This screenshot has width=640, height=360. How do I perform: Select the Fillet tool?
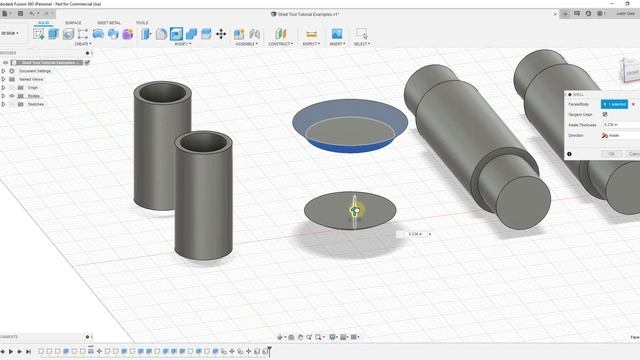pos(161,34)
